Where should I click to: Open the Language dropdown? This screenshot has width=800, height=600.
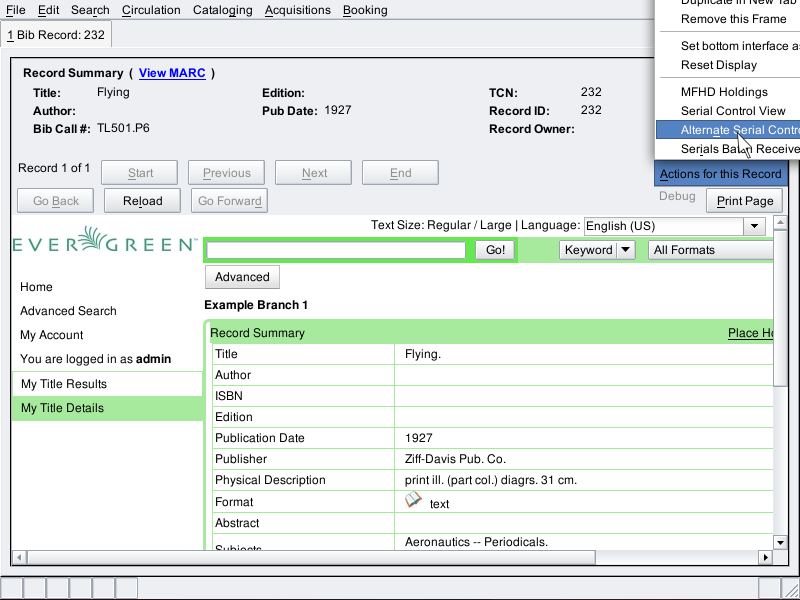pos(674,226)
